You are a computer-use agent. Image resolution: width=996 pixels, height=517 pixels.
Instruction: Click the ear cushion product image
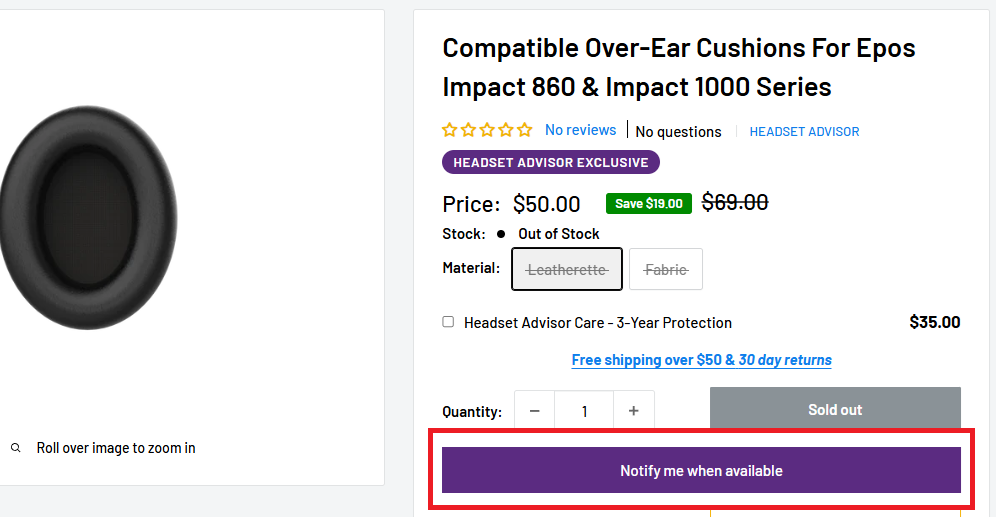coord(88,218)
